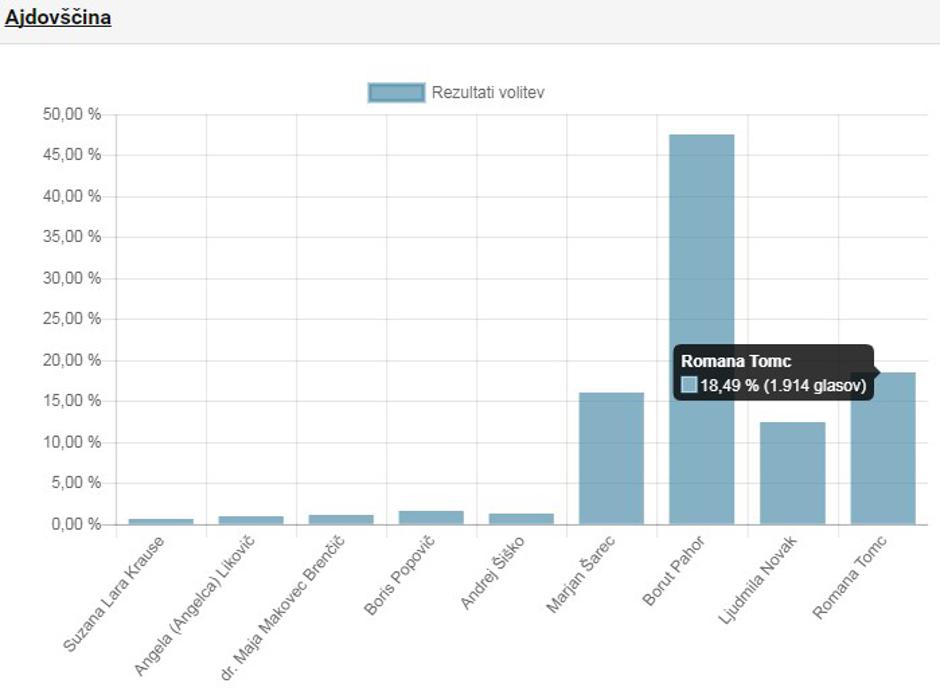This screenshot has width=940, height=691.
Task: Click the color square inside the tooltip
Action: (x=689, y=385)
